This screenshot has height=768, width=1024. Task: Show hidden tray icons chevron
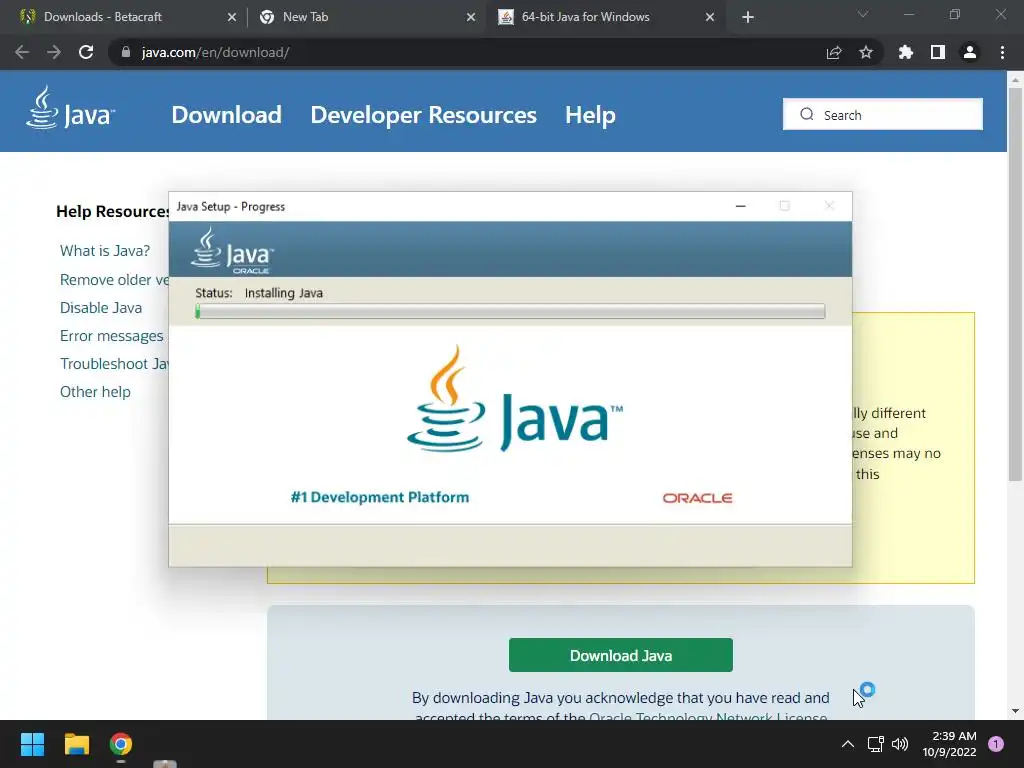[x=848, y=744]
